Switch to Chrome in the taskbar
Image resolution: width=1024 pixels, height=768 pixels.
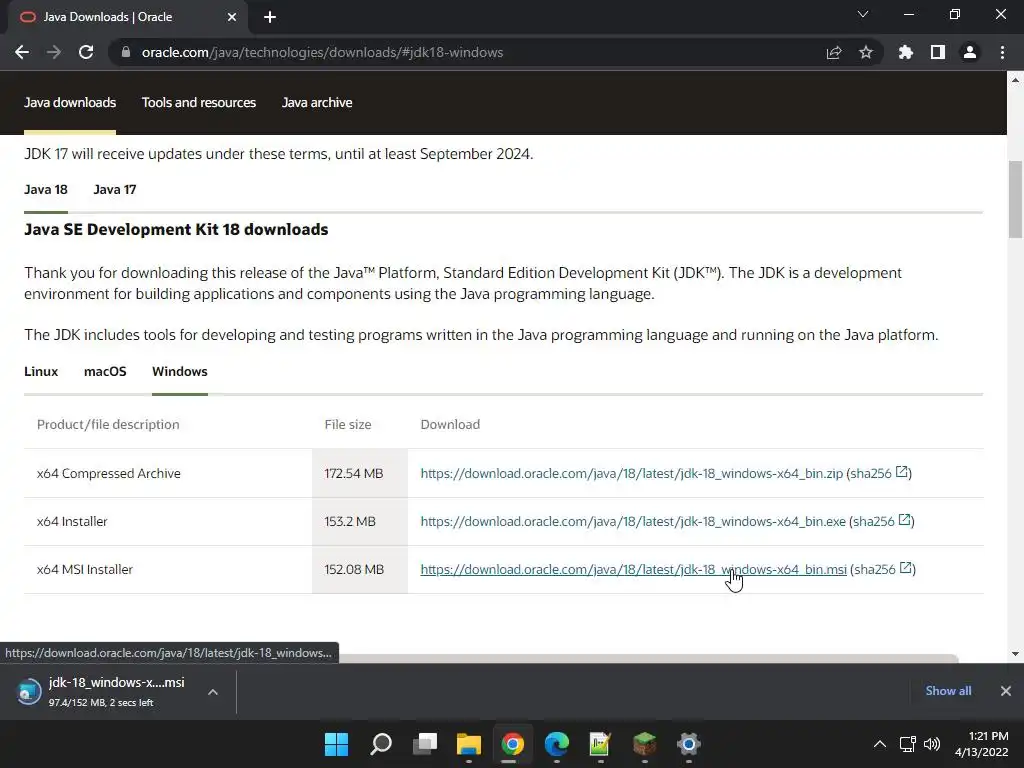pos(513,744)
